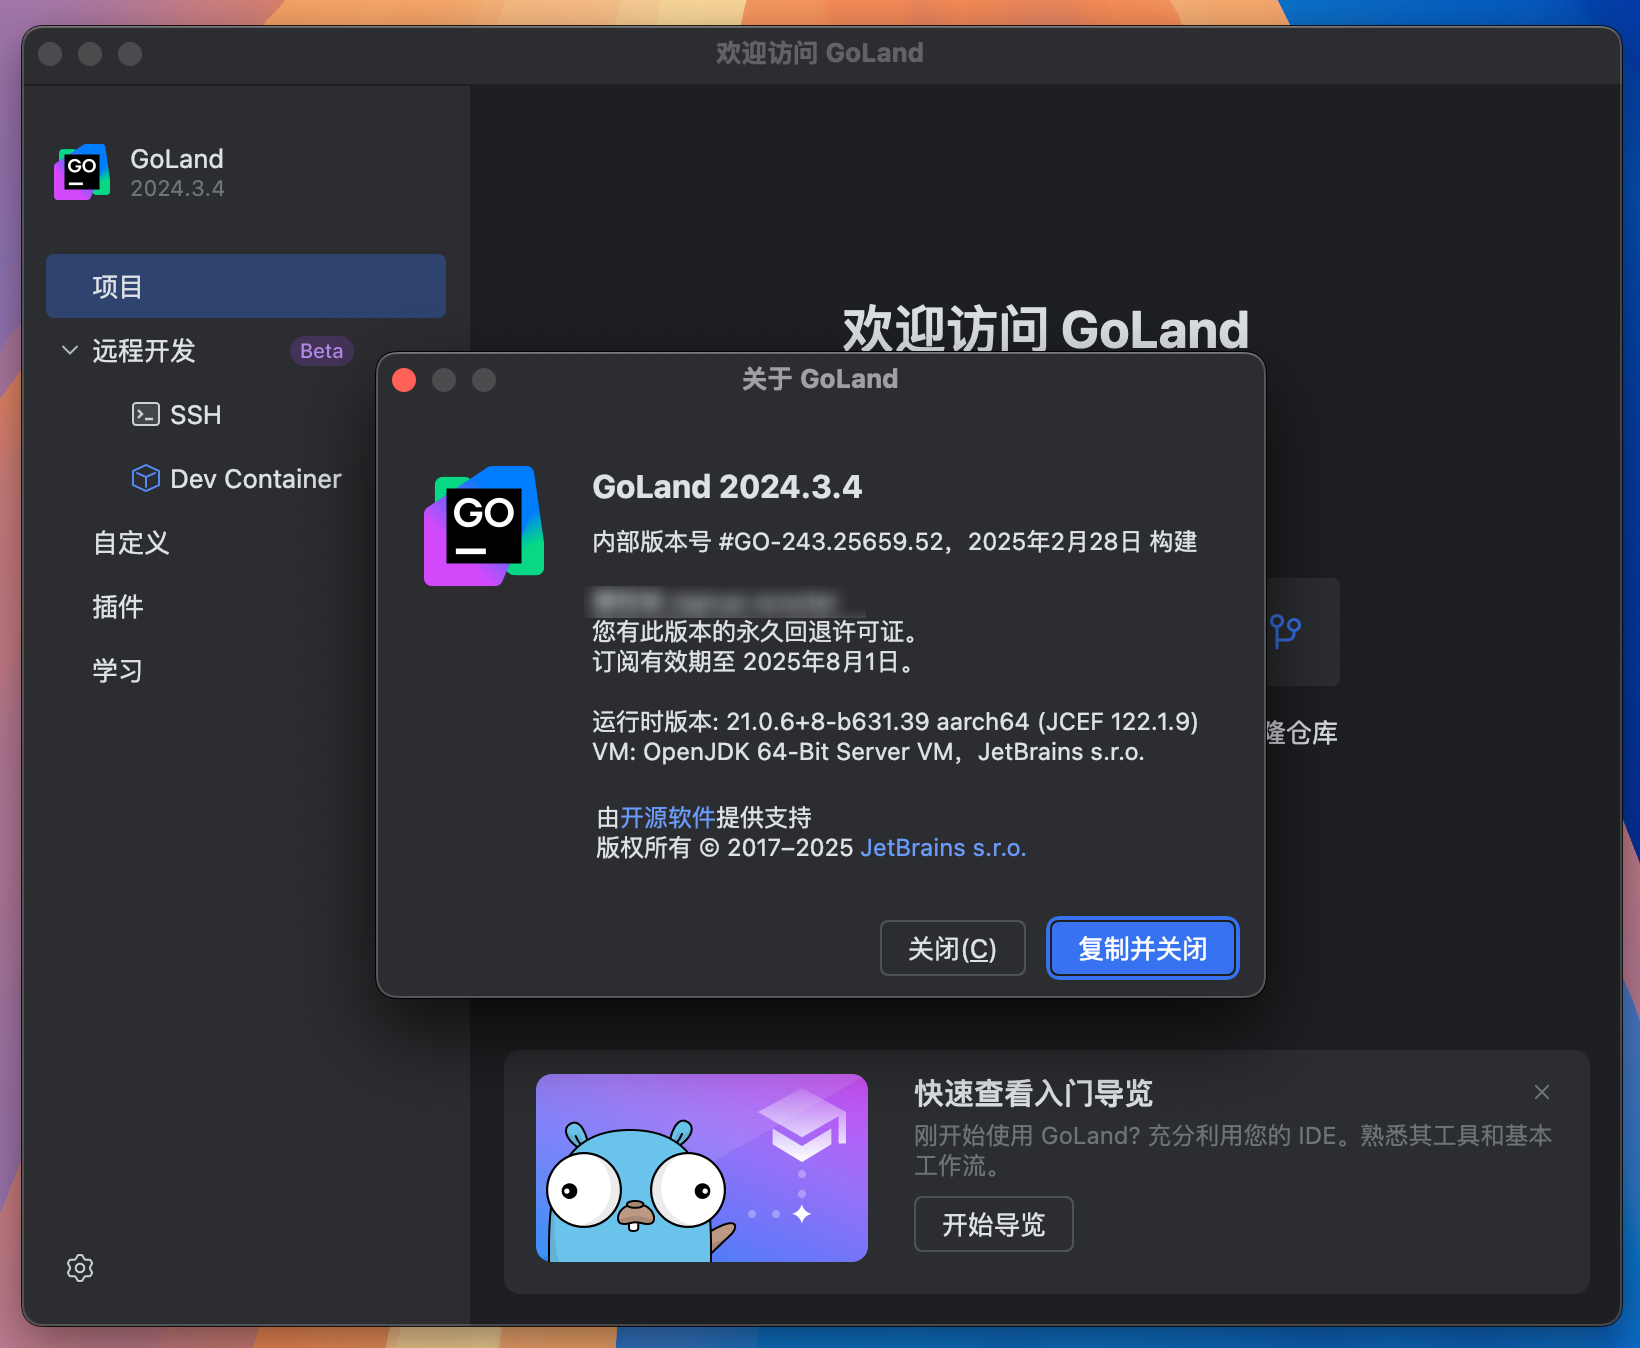Click the 复制并关闭 button

pyautogui.click(x=1143, y=948)
